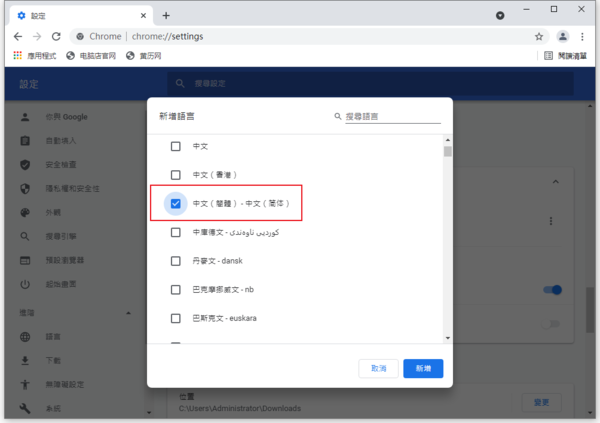
Task: Open the language entry's three-dot options
Action: coord(551,221)
